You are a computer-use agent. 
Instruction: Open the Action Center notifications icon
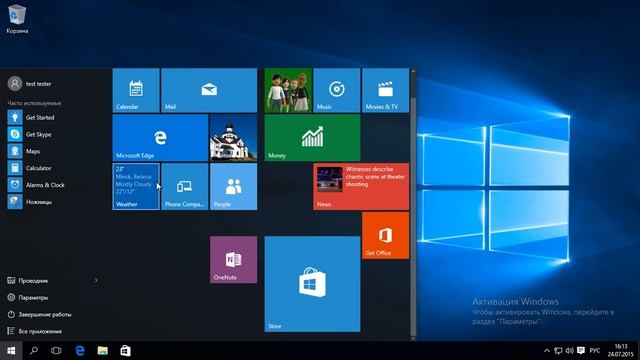click(x=581, y=351)
